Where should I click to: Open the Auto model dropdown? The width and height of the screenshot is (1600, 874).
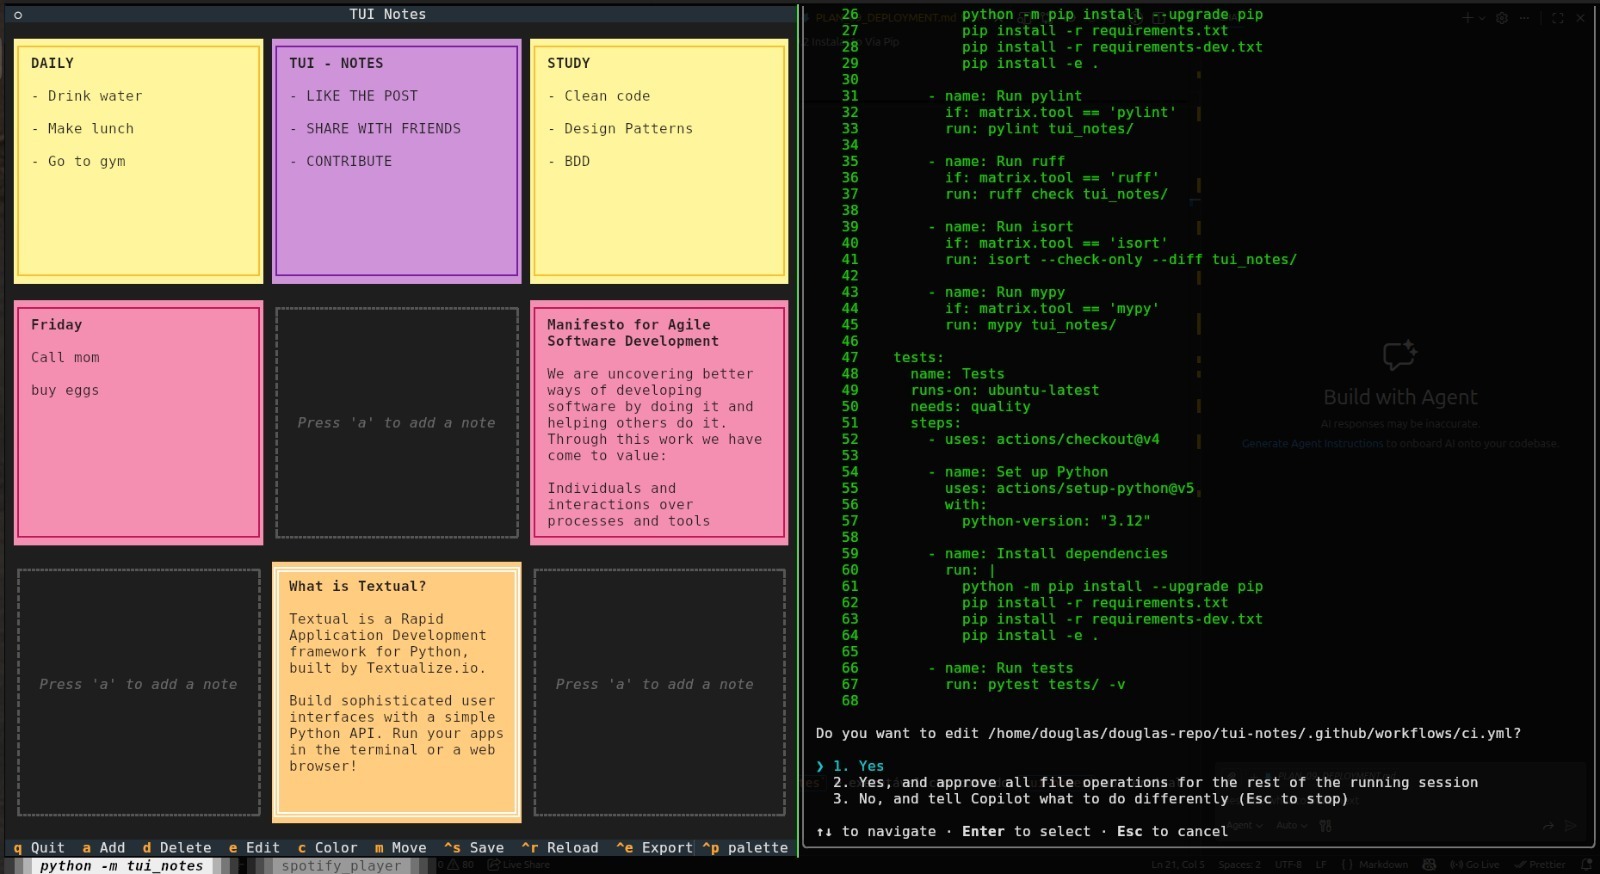(1292, 826)
